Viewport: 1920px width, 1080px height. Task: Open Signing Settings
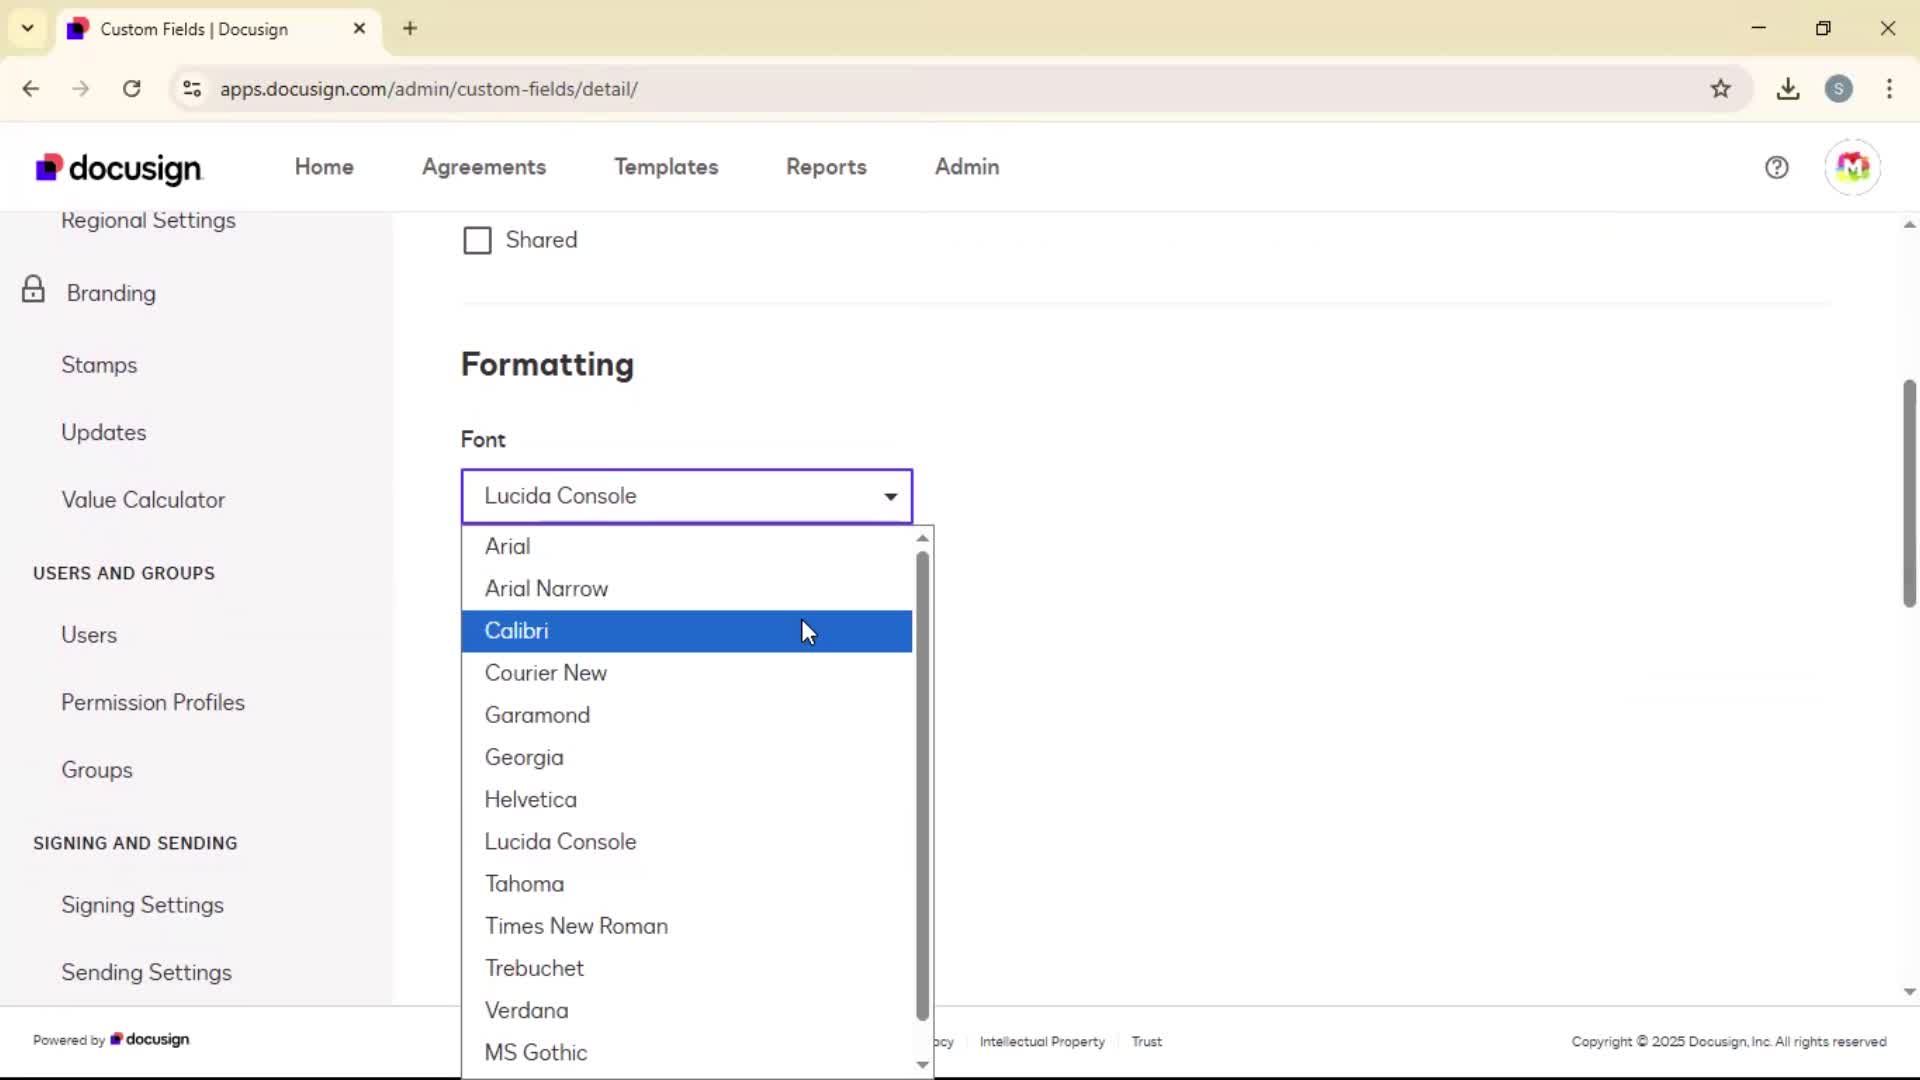point(142,905)
